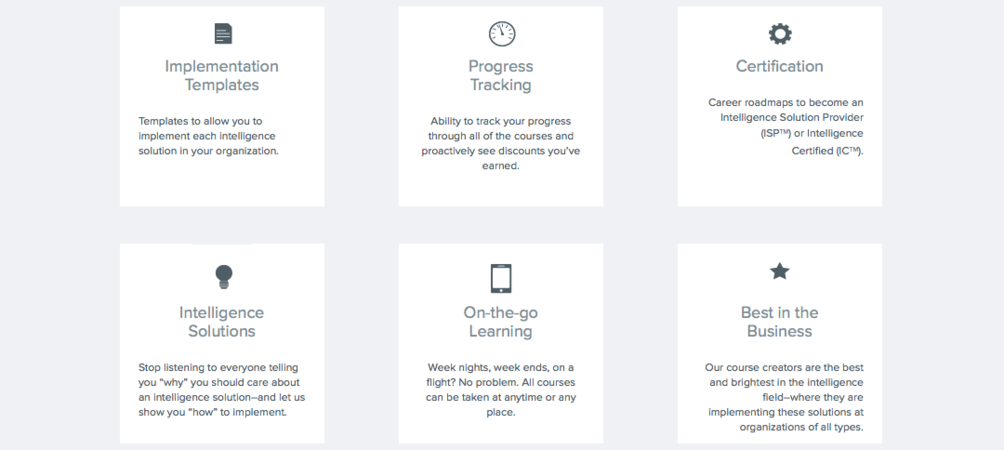Click the templates description paragraph
1004x450 pixels.
click(209, 136)
